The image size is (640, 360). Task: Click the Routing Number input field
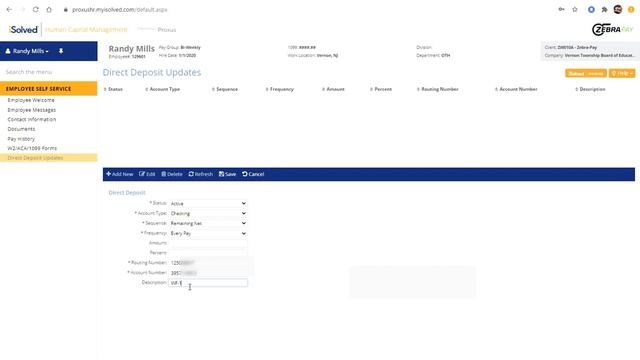tap(208, 263)
